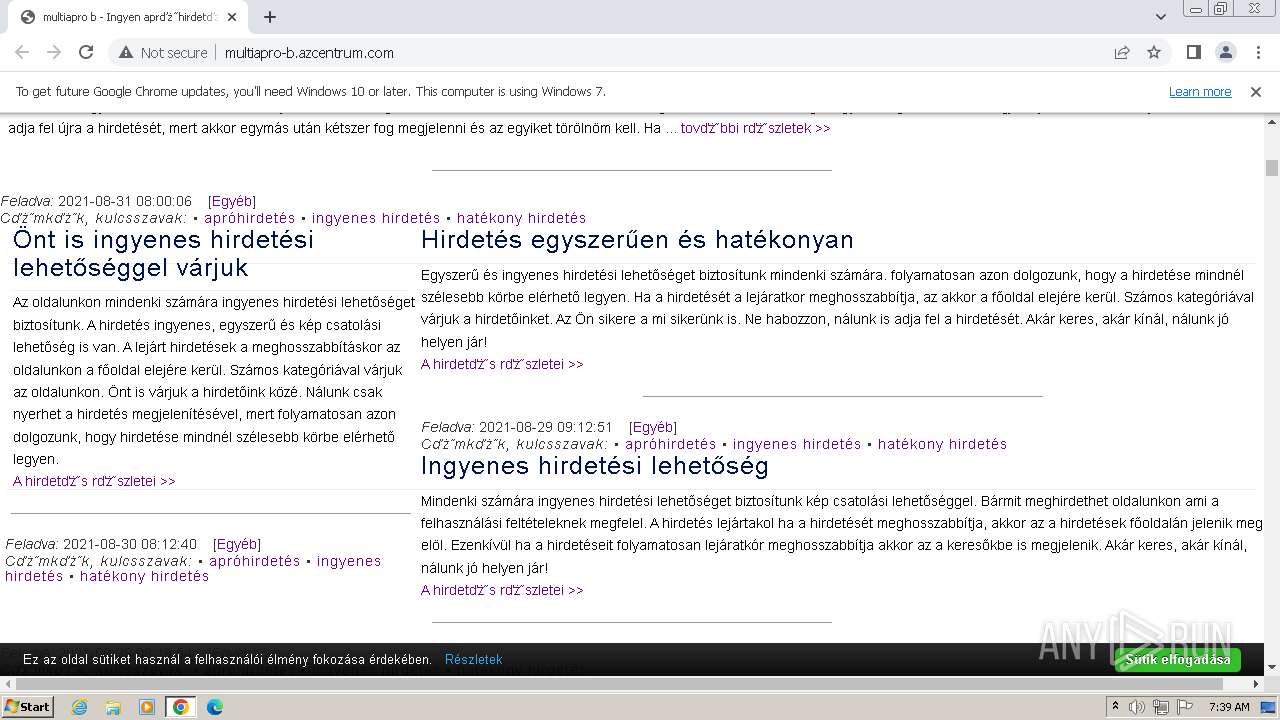Open the Action Center flag icon
Screen dimensions: 1280x720
1185,707
